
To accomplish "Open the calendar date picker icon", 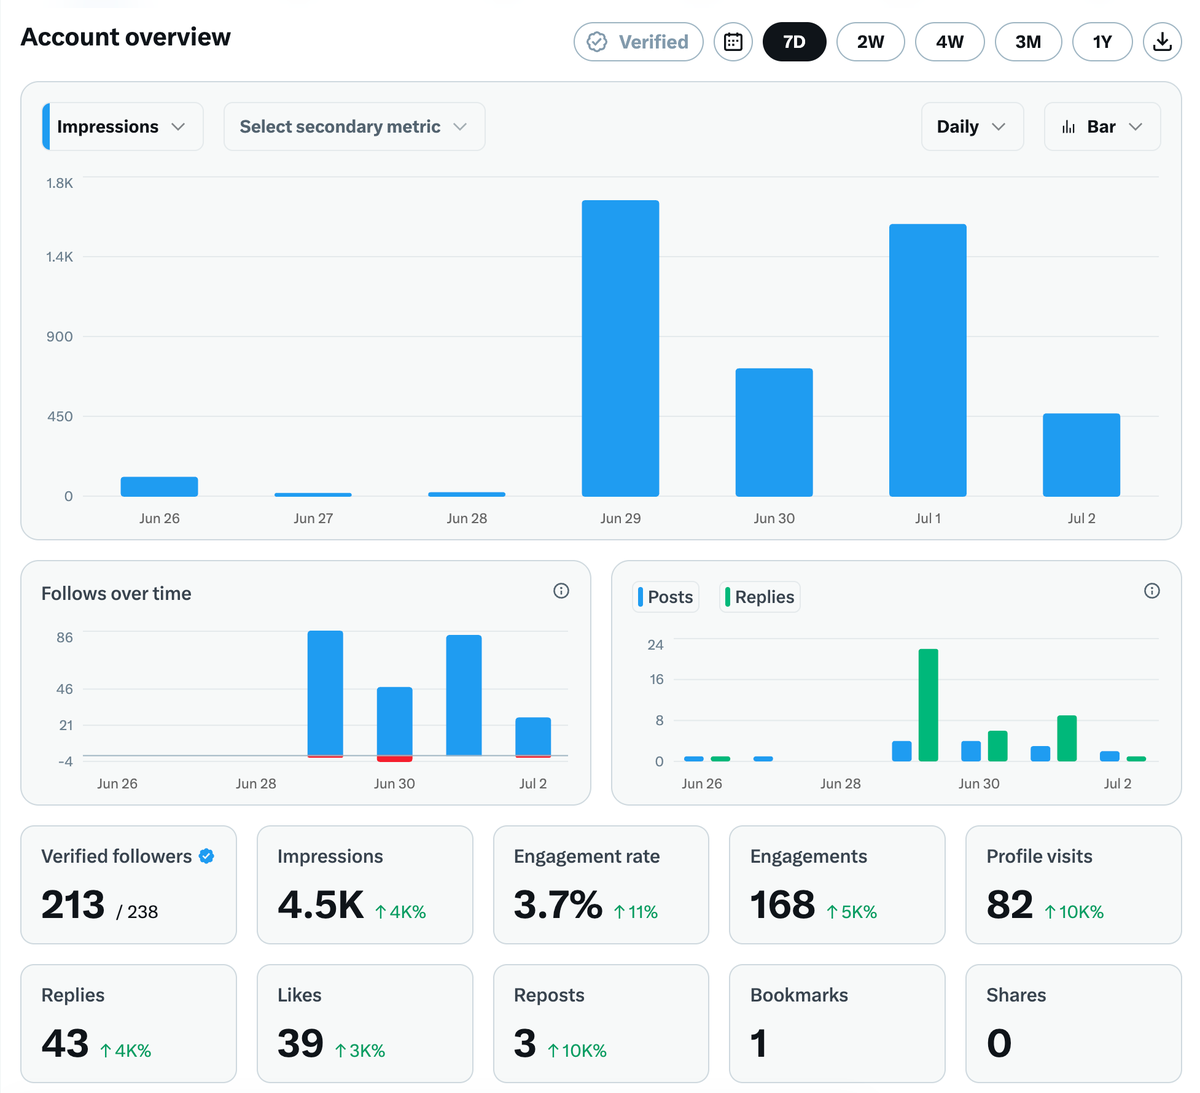I will (x=733, y=42).
